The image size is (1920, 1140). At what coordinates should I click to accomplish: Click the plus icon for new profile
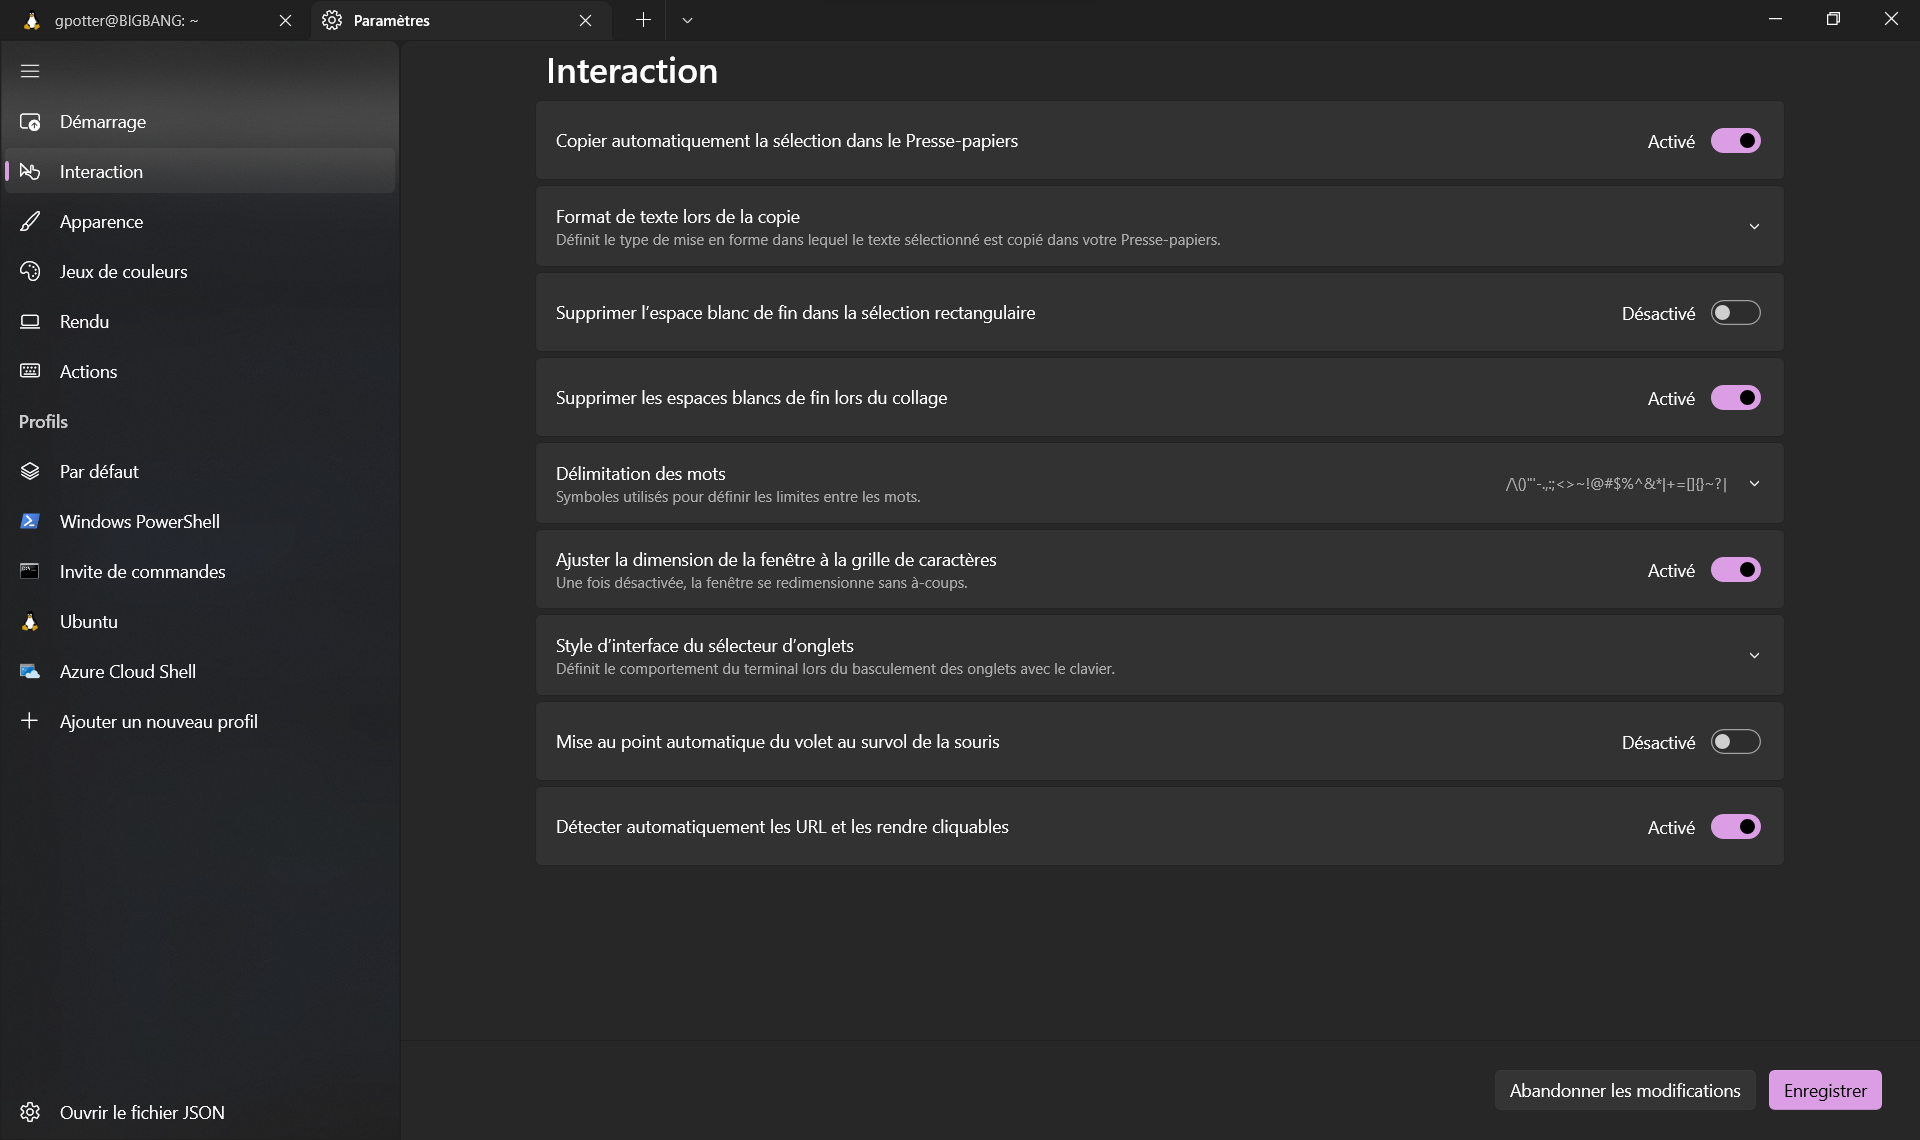(30, 721)
